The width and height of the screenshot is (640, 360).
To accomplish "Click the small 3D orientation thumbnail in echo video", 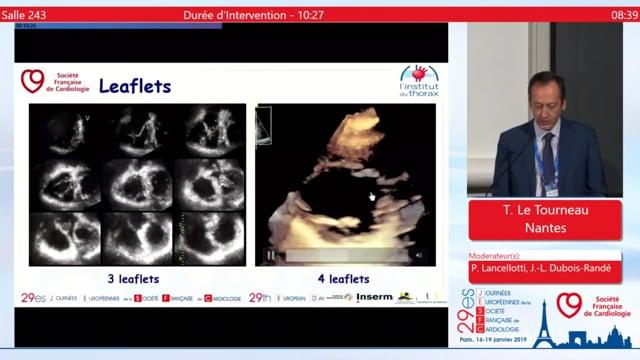I will pos(264,125).
